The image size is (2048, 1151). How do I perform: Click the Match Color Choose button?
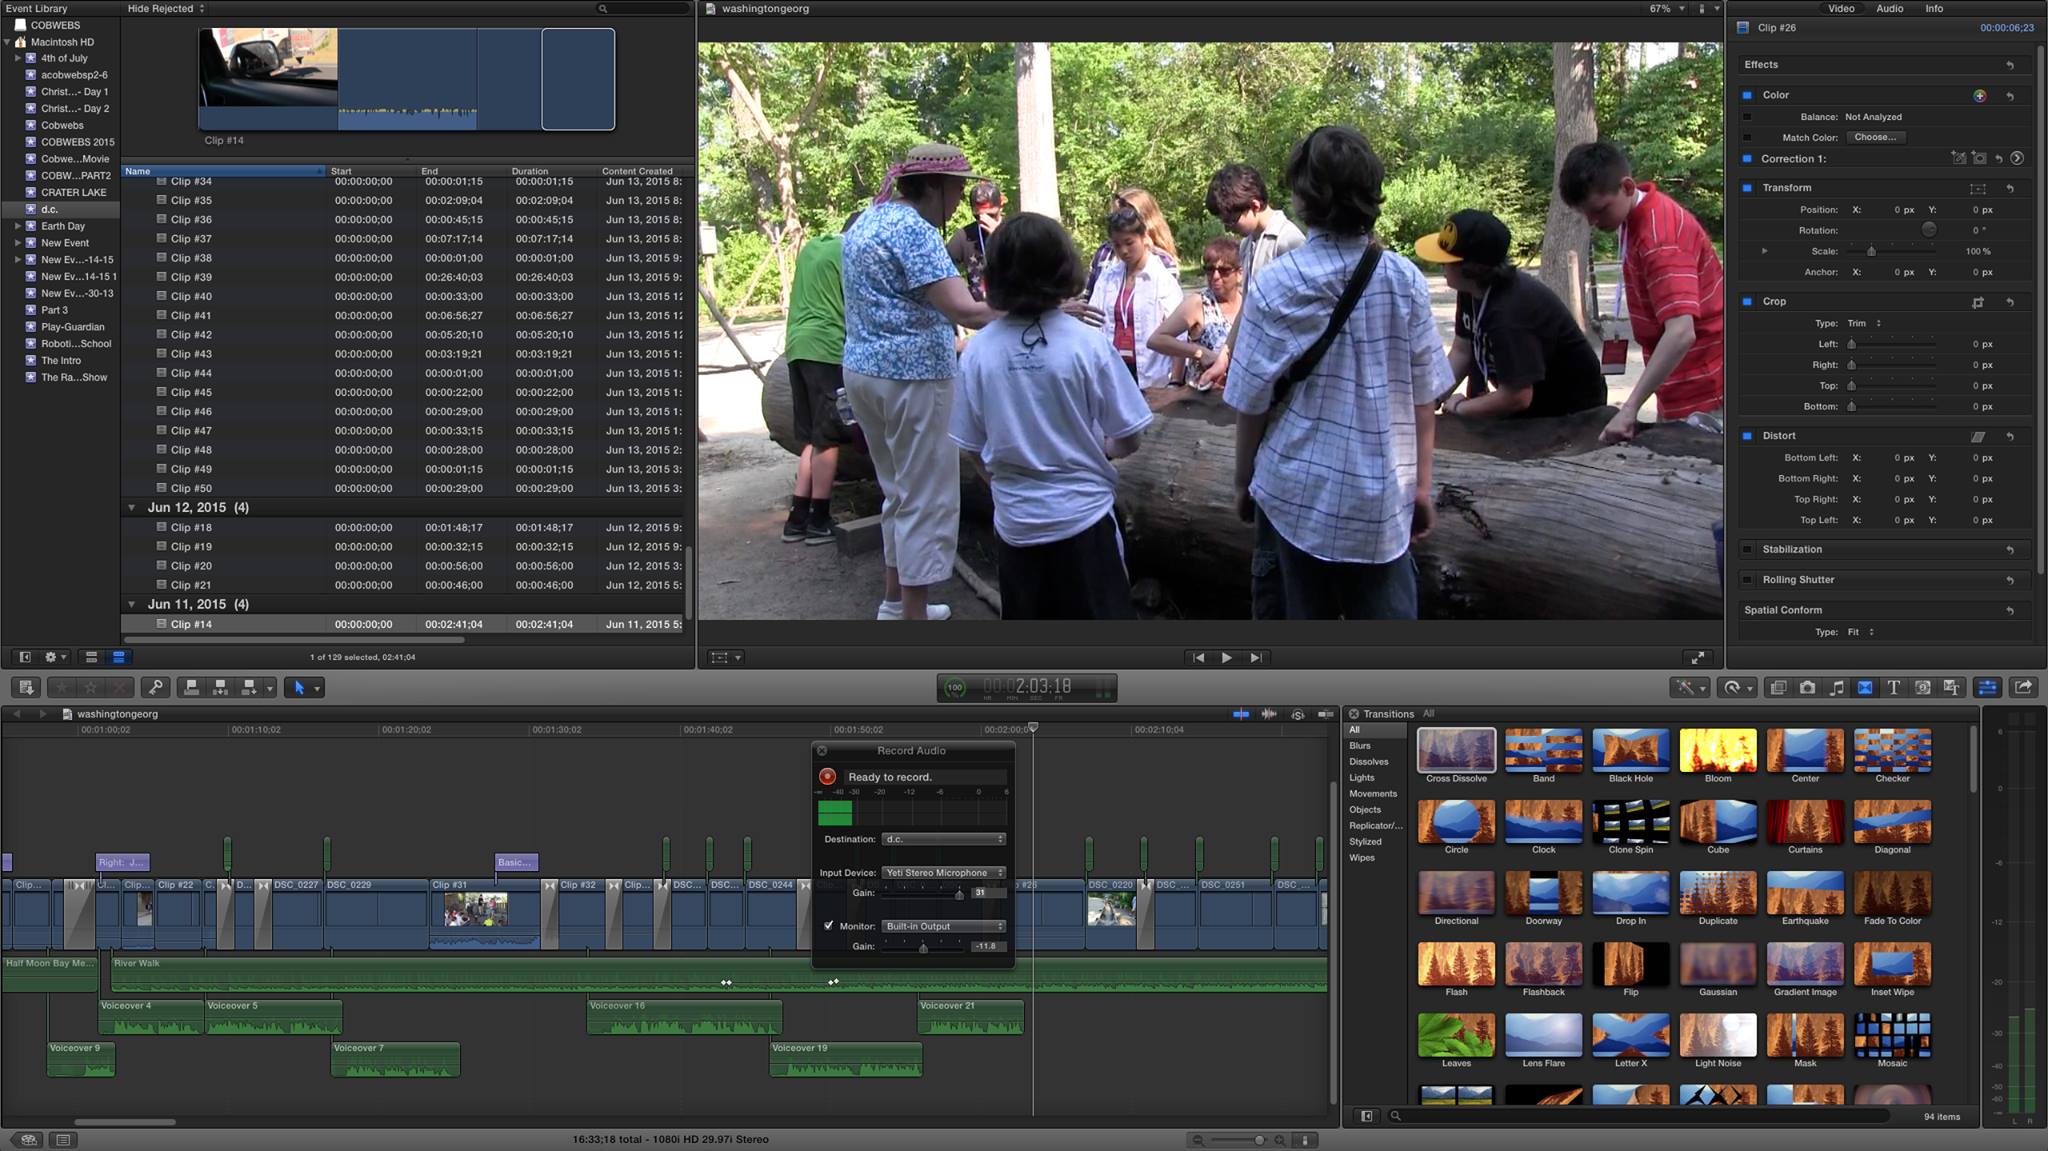1875,138
